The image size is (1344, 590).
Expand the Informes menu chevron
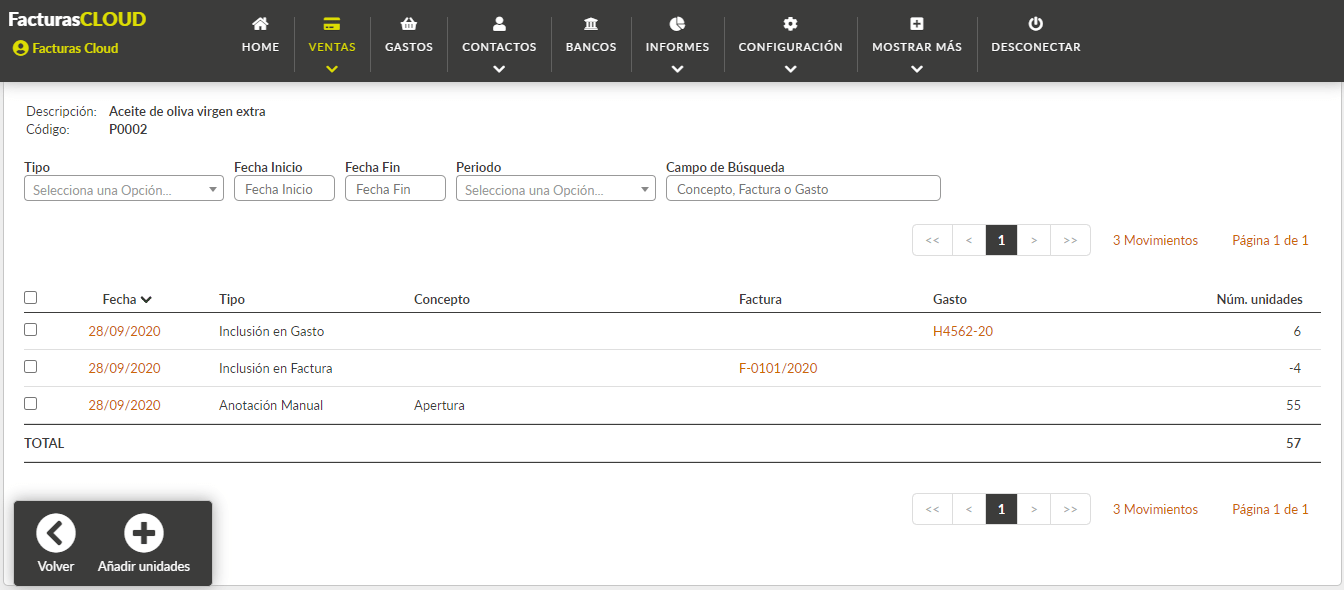click(677, 69)
